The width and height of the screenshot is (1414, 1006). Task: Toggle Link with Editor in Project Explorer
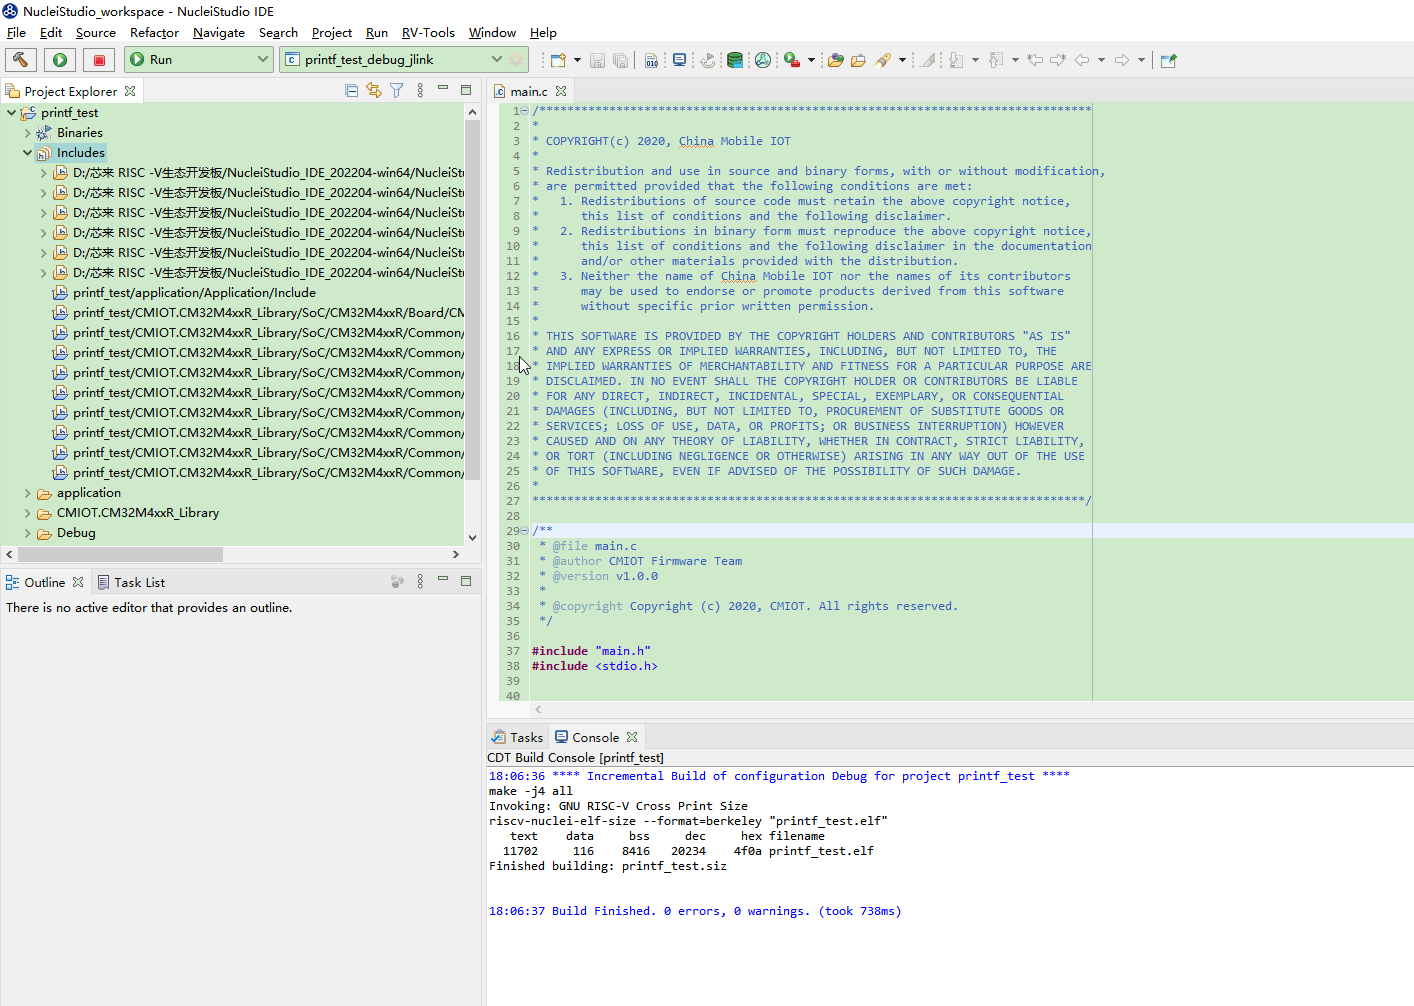point(374,91)
